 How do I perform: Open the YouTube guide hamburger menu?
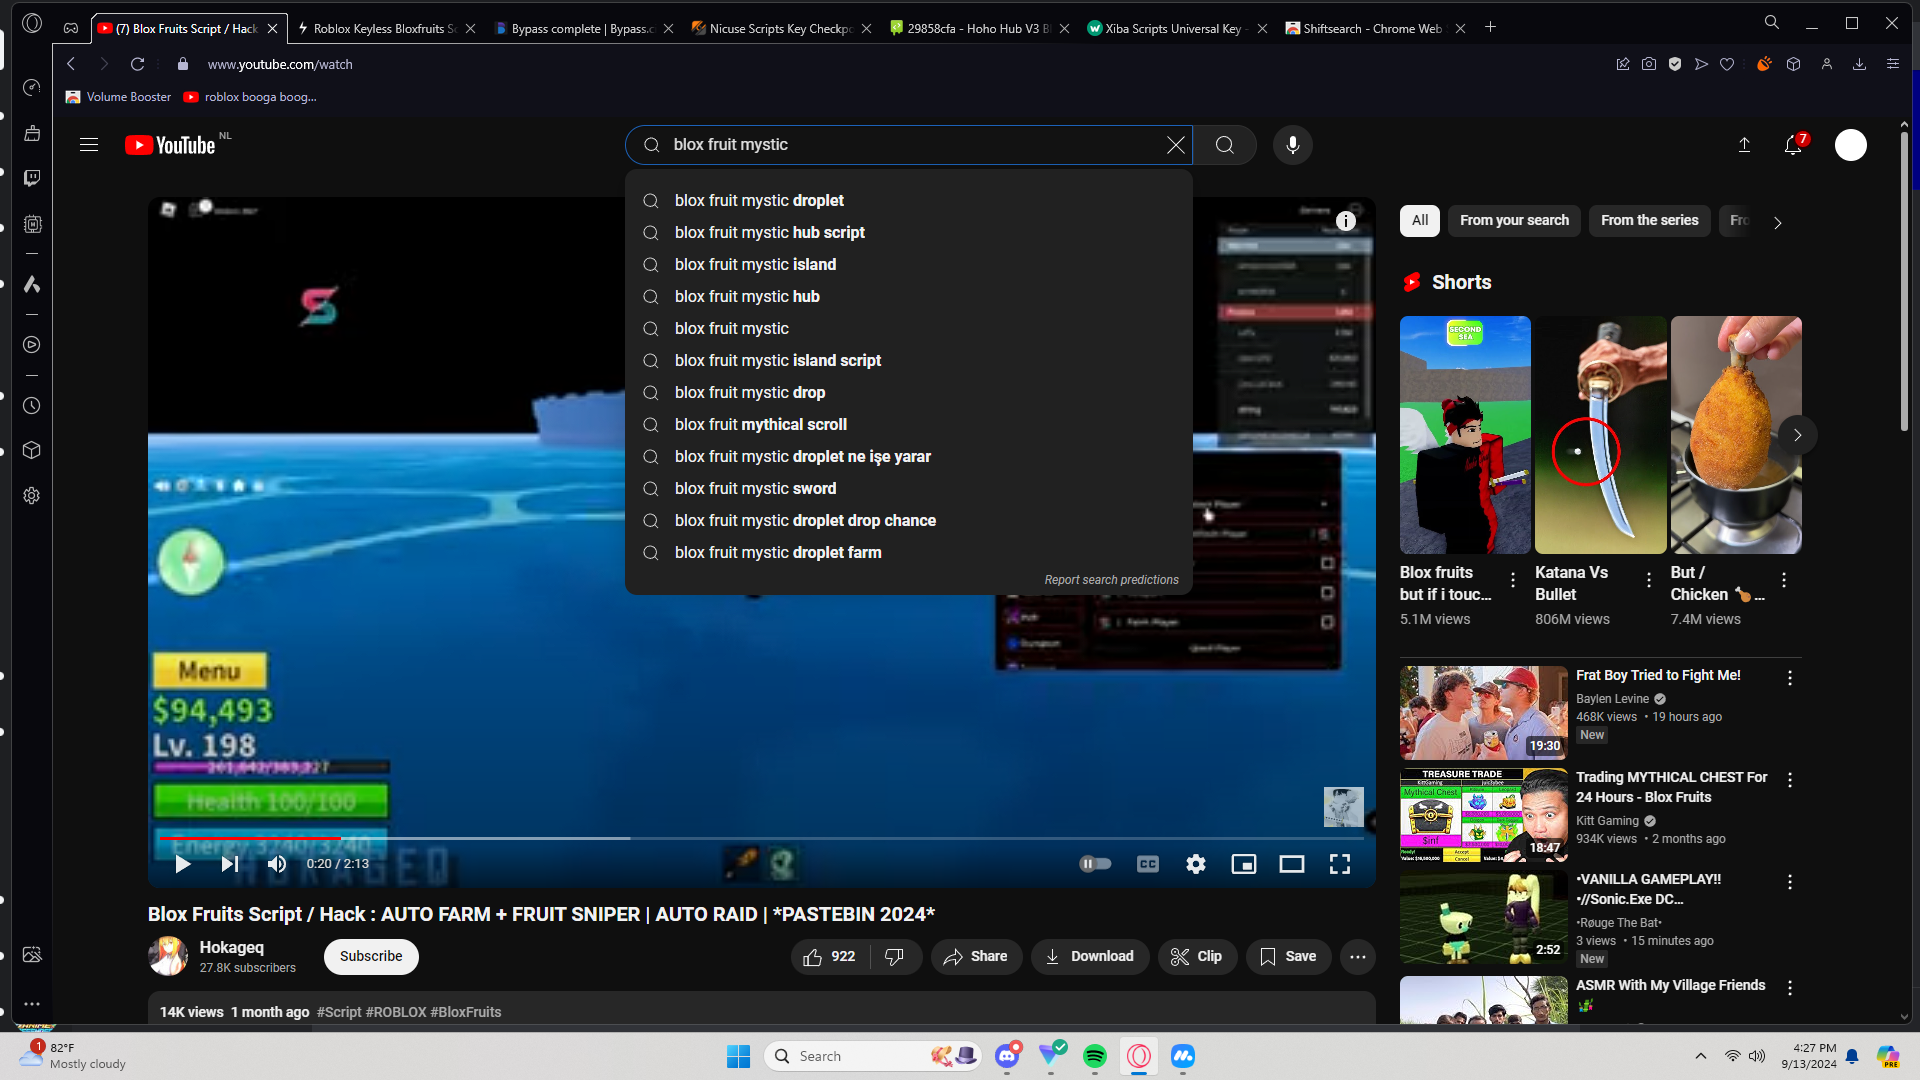89,145
